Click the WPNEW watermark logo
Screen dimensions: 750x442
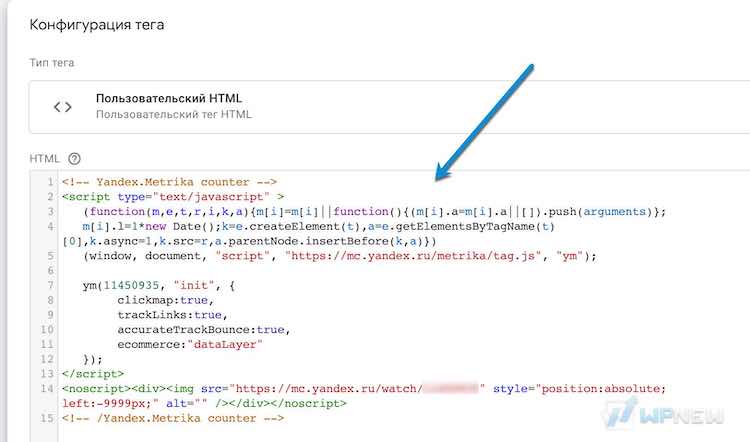click(x=664, y=414)
